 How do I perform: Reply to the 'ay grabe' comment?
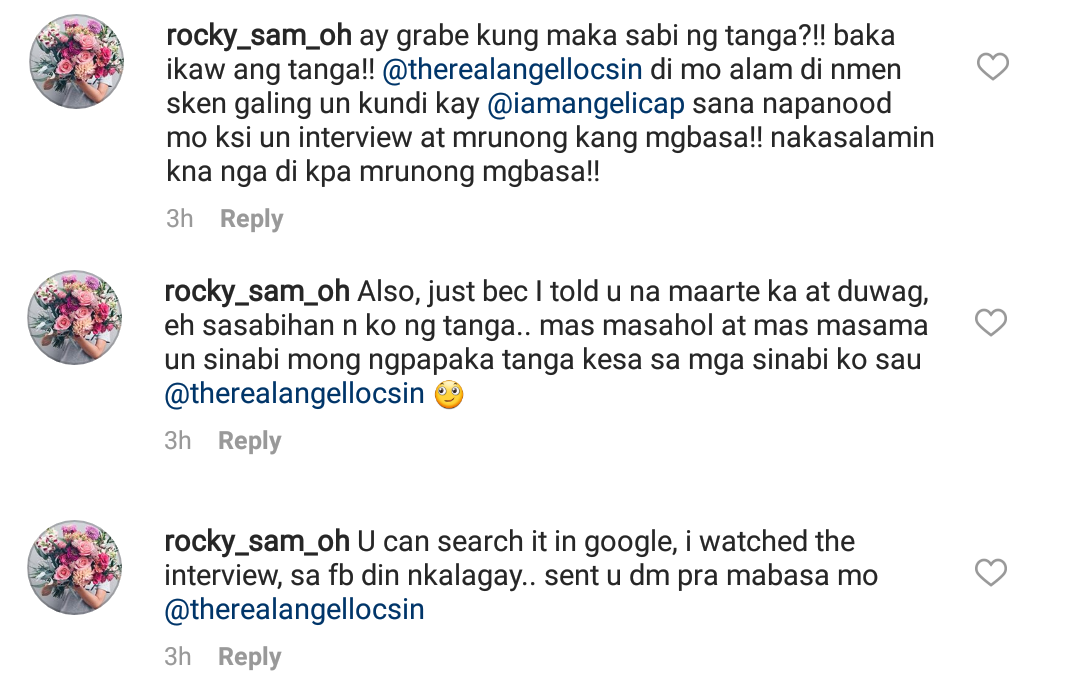tap(251, 219)
